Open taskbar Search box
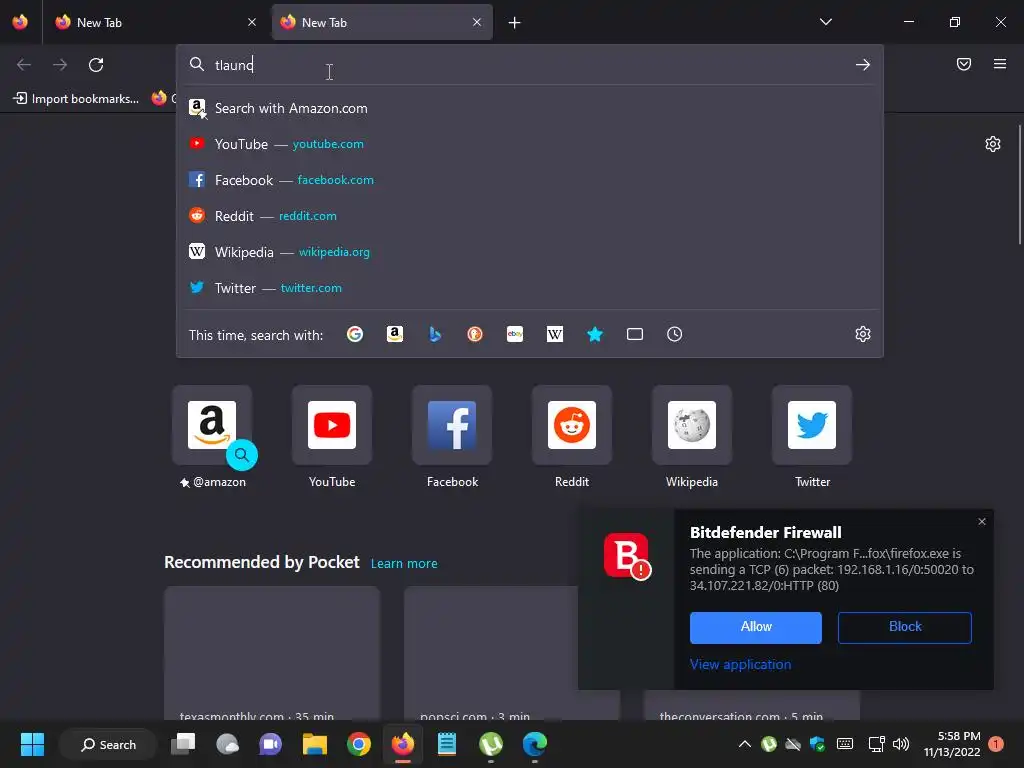 point(108,744)
